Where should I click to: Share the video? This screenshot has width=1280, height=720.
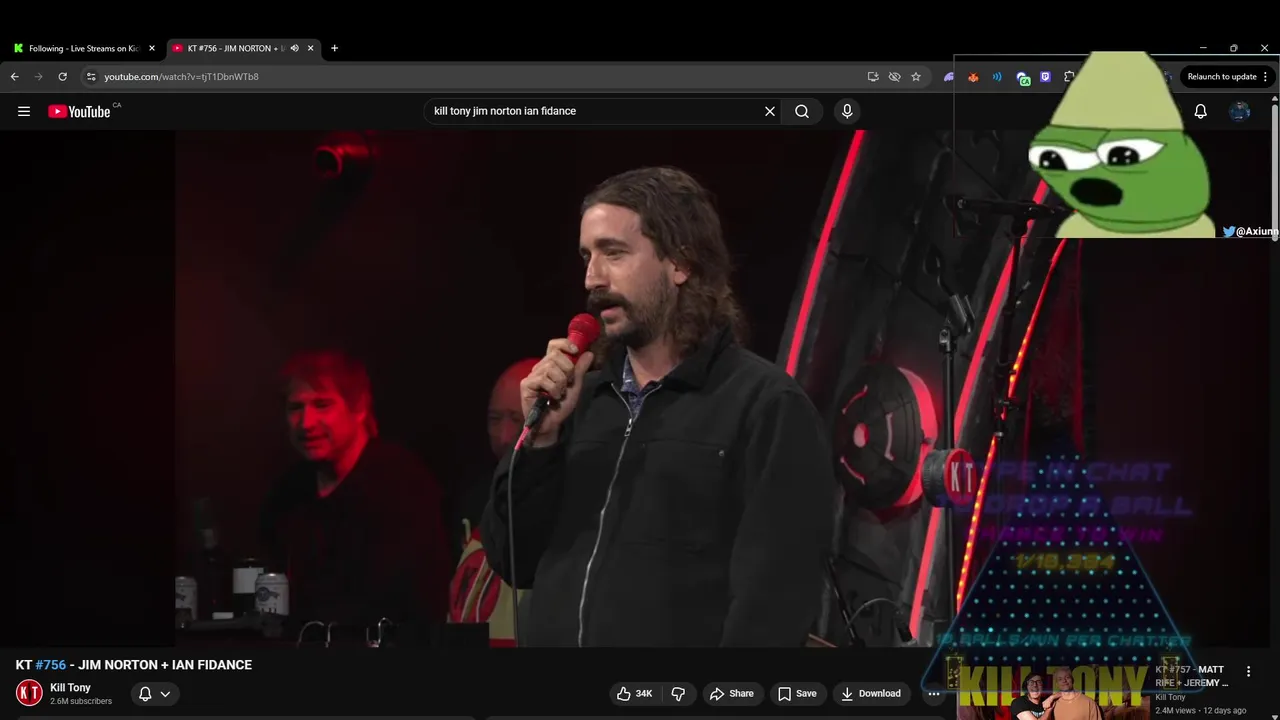click(x=732, y=693)
